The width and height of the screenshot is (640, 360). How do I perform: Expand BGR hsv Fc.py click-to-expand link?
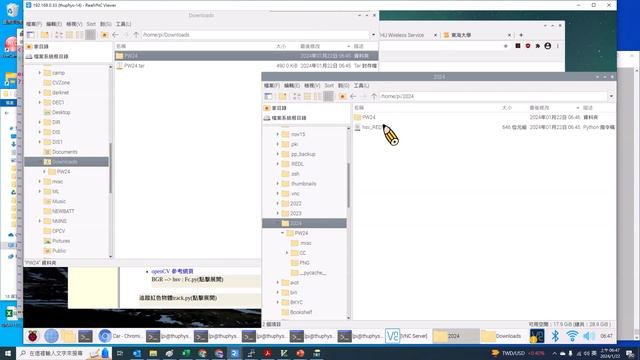(187, 280)
